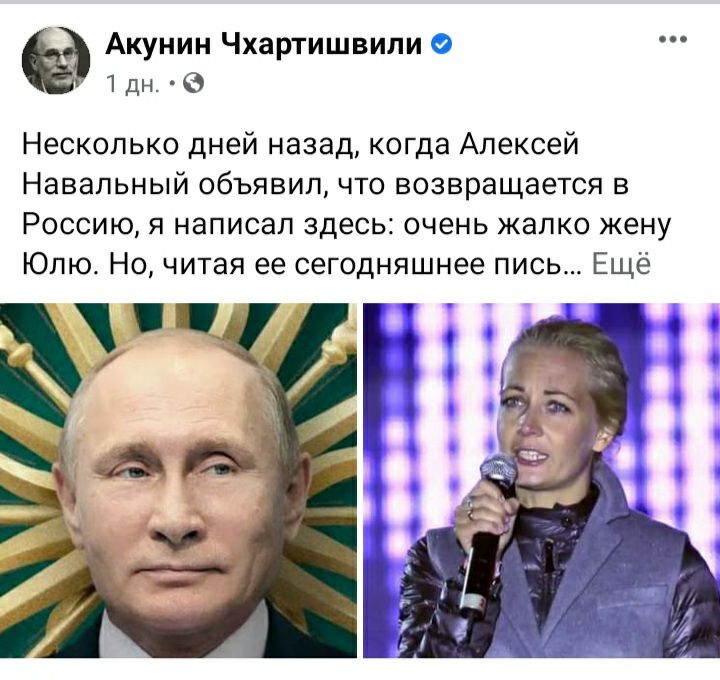Open the three-dot post options menu
The height and width of the screenshot is (680, 720).
coord(673,39)
